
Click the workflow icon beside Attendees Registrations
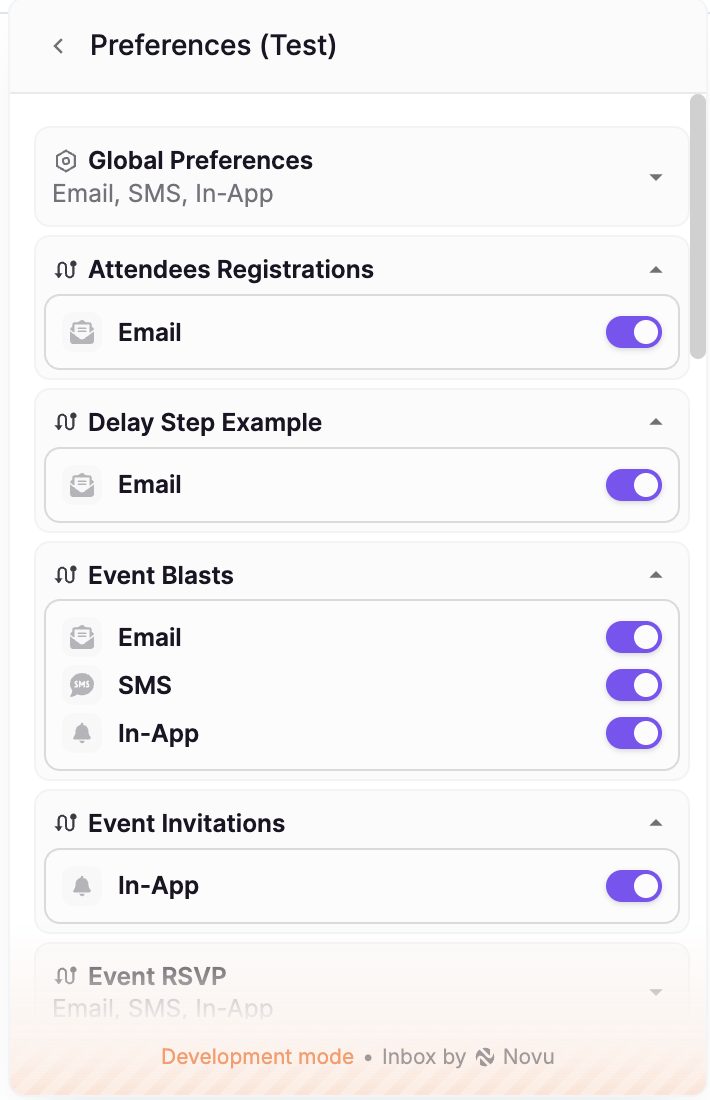click(x=66, y=269)
